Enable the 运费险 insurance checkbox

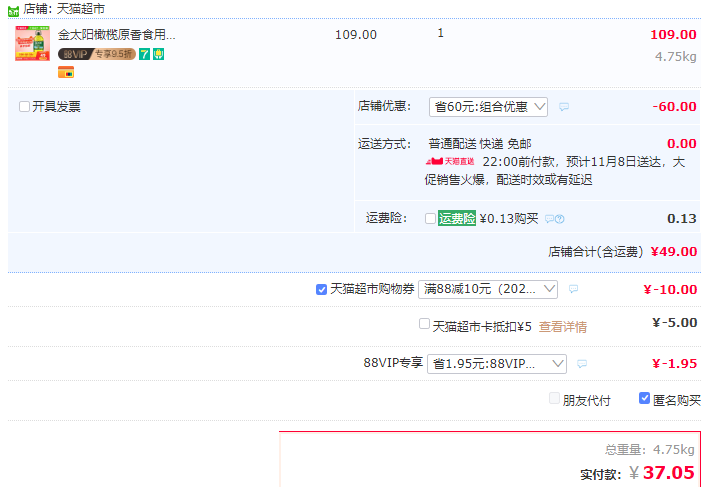pyautogui.click(x=430, y=218)
